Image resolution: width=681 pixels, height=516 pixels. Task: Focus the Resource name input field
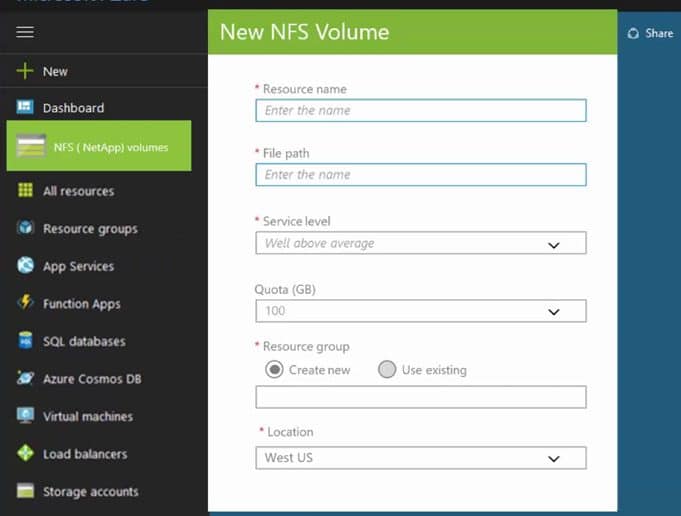[x=421, y=110]
